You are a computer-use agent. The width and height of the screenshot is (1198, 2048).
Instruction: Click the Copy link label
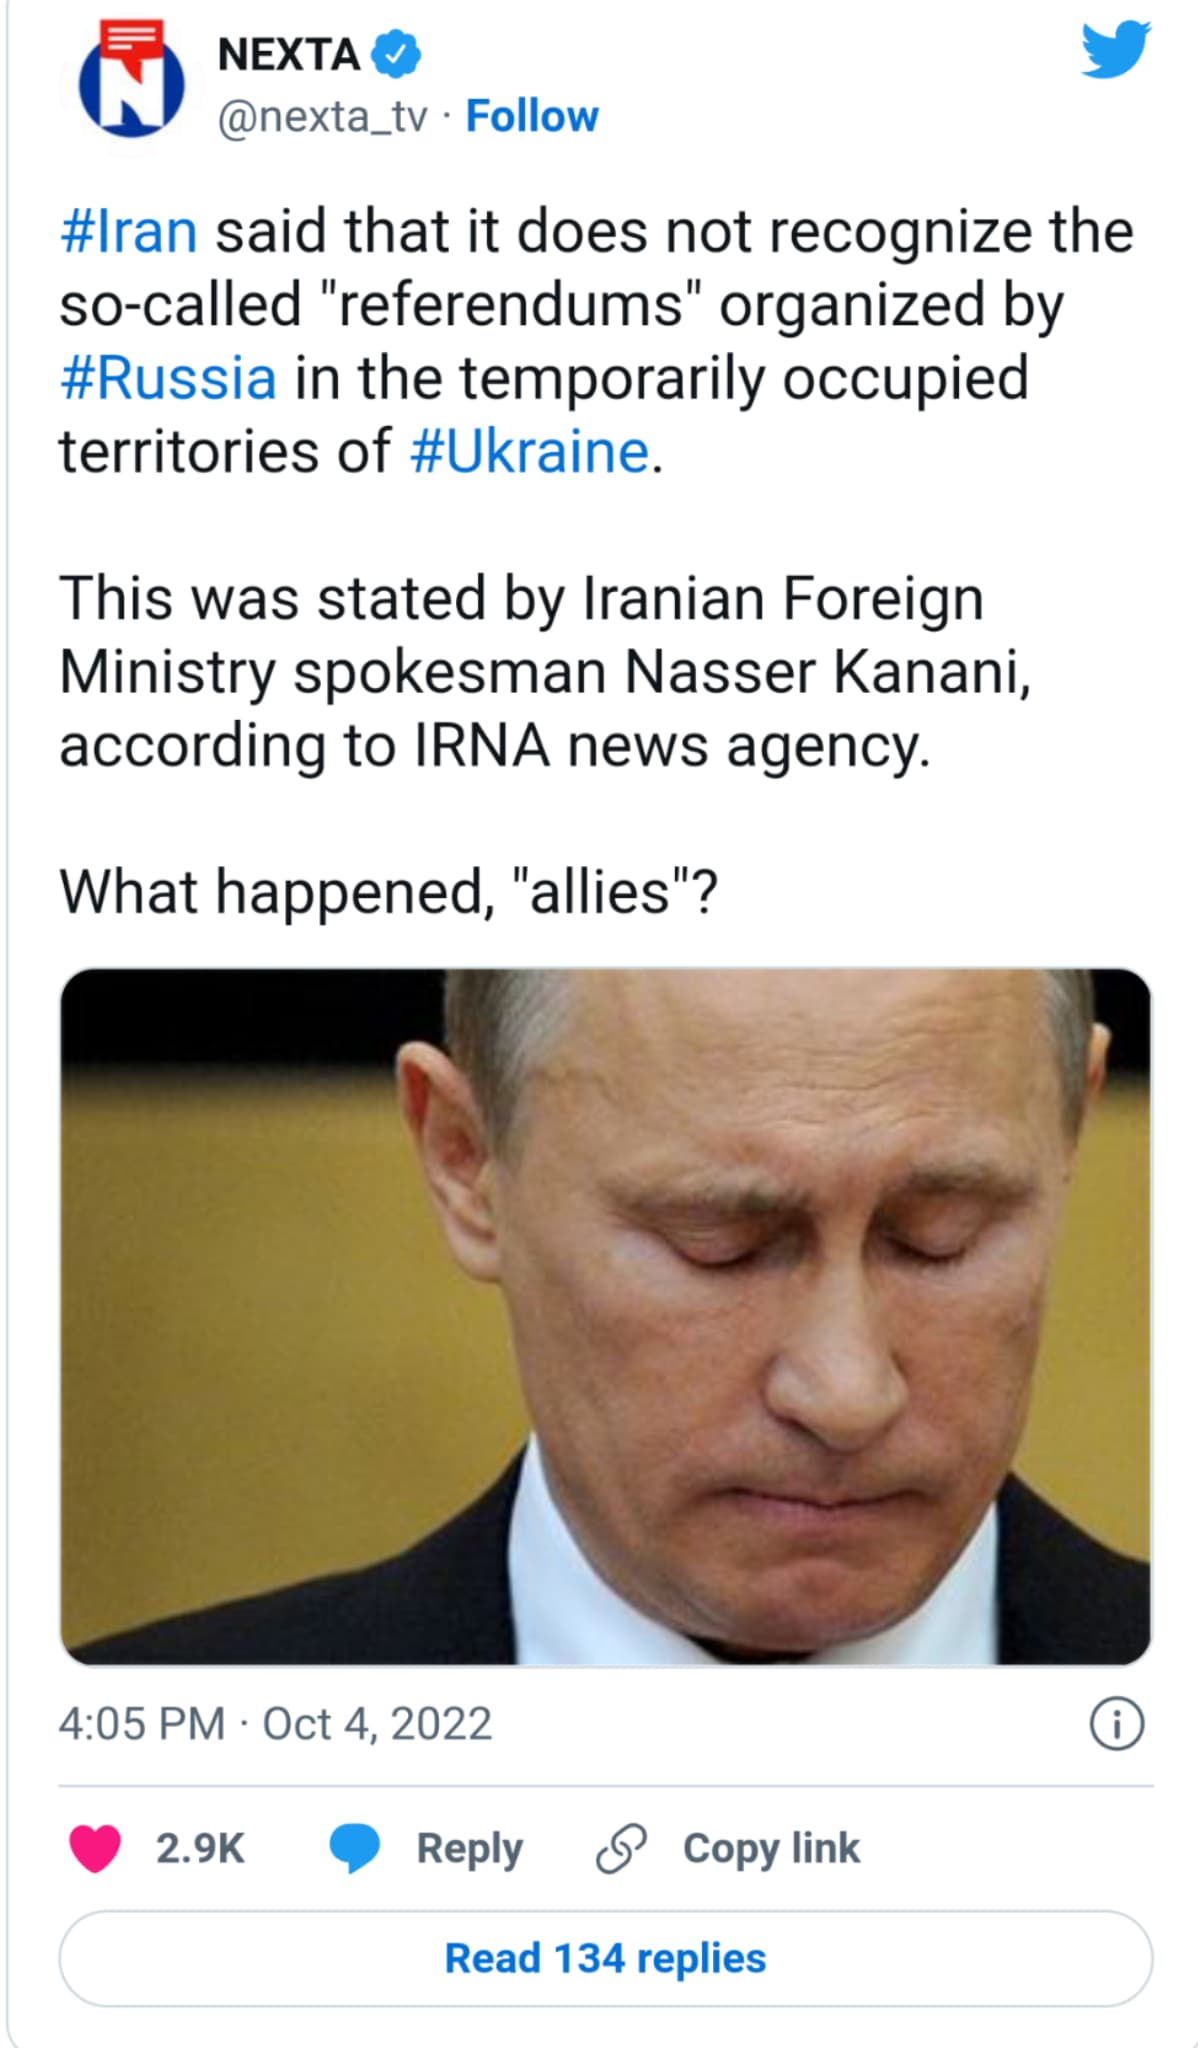click(771, 1849)
